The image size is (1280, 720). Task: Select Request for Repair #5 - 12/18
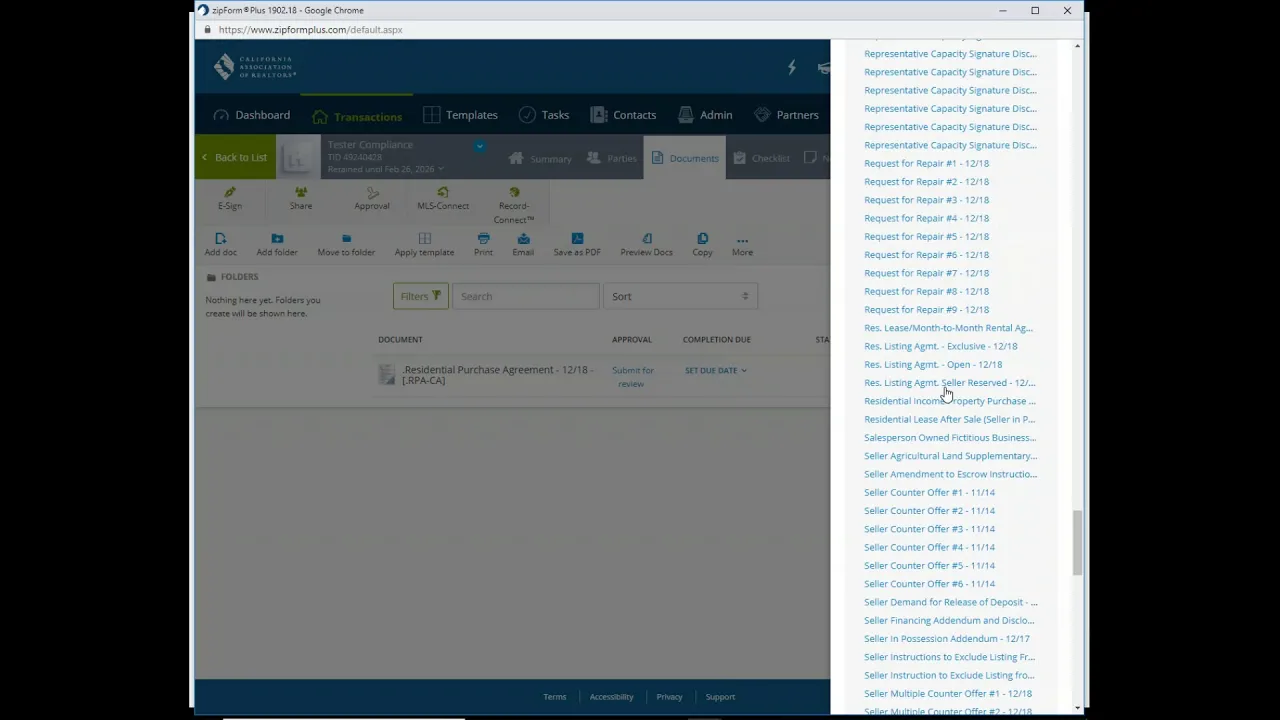coord(926,236)
